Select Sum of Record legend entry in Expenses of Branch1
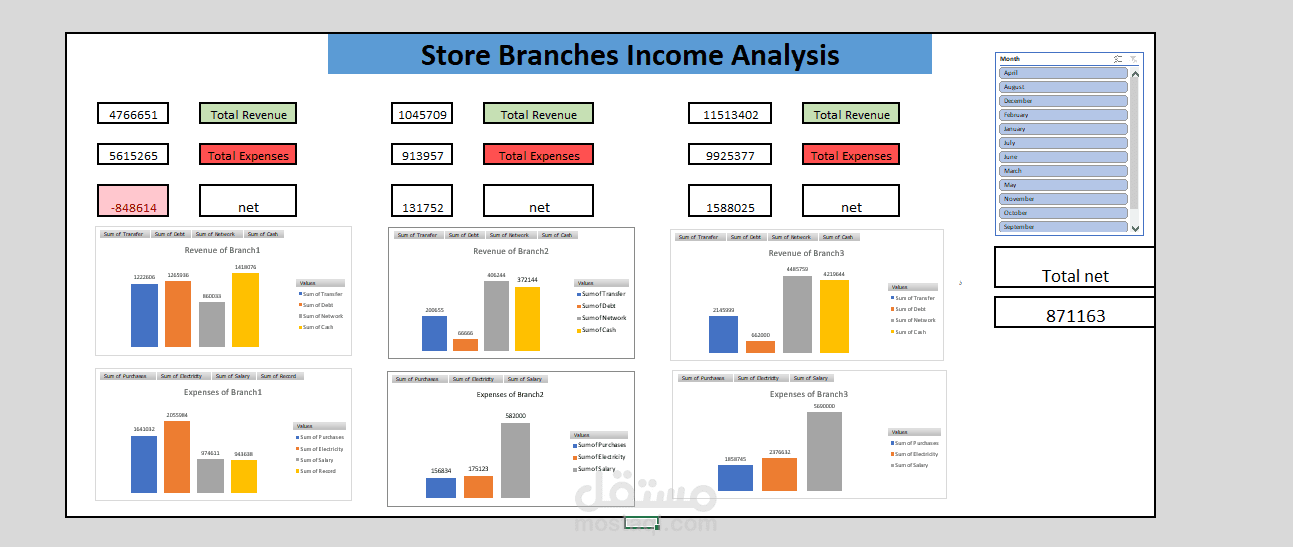Screen dimensions: 1293x547 [x=318, y=471]
